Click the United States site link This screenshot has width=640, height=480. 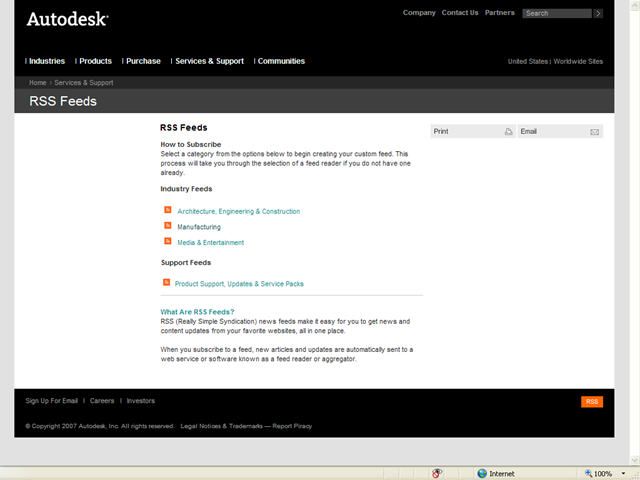(x=528, y=62)
